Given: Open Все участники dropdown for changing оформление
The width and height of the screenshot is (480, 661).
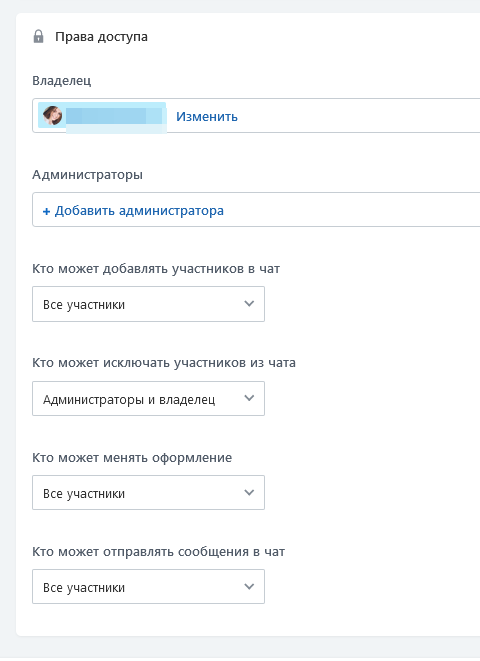Looking at the screenshot, I should pos(148,492).
